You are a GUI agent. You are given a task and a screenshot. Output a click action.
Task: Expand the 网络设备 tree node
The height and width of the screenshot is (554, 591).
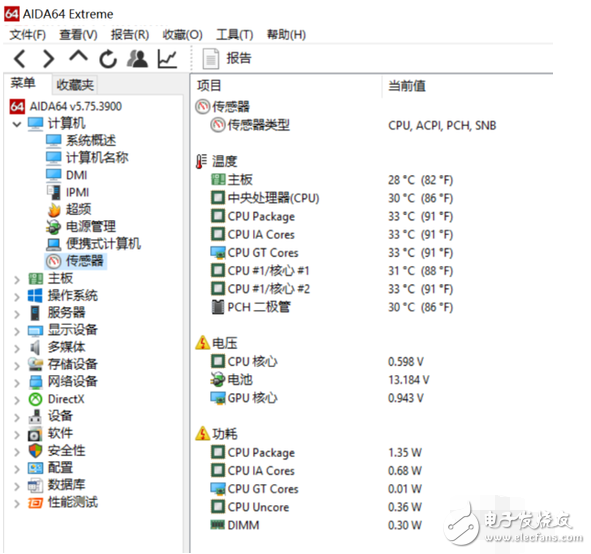(x=17, y=383)
